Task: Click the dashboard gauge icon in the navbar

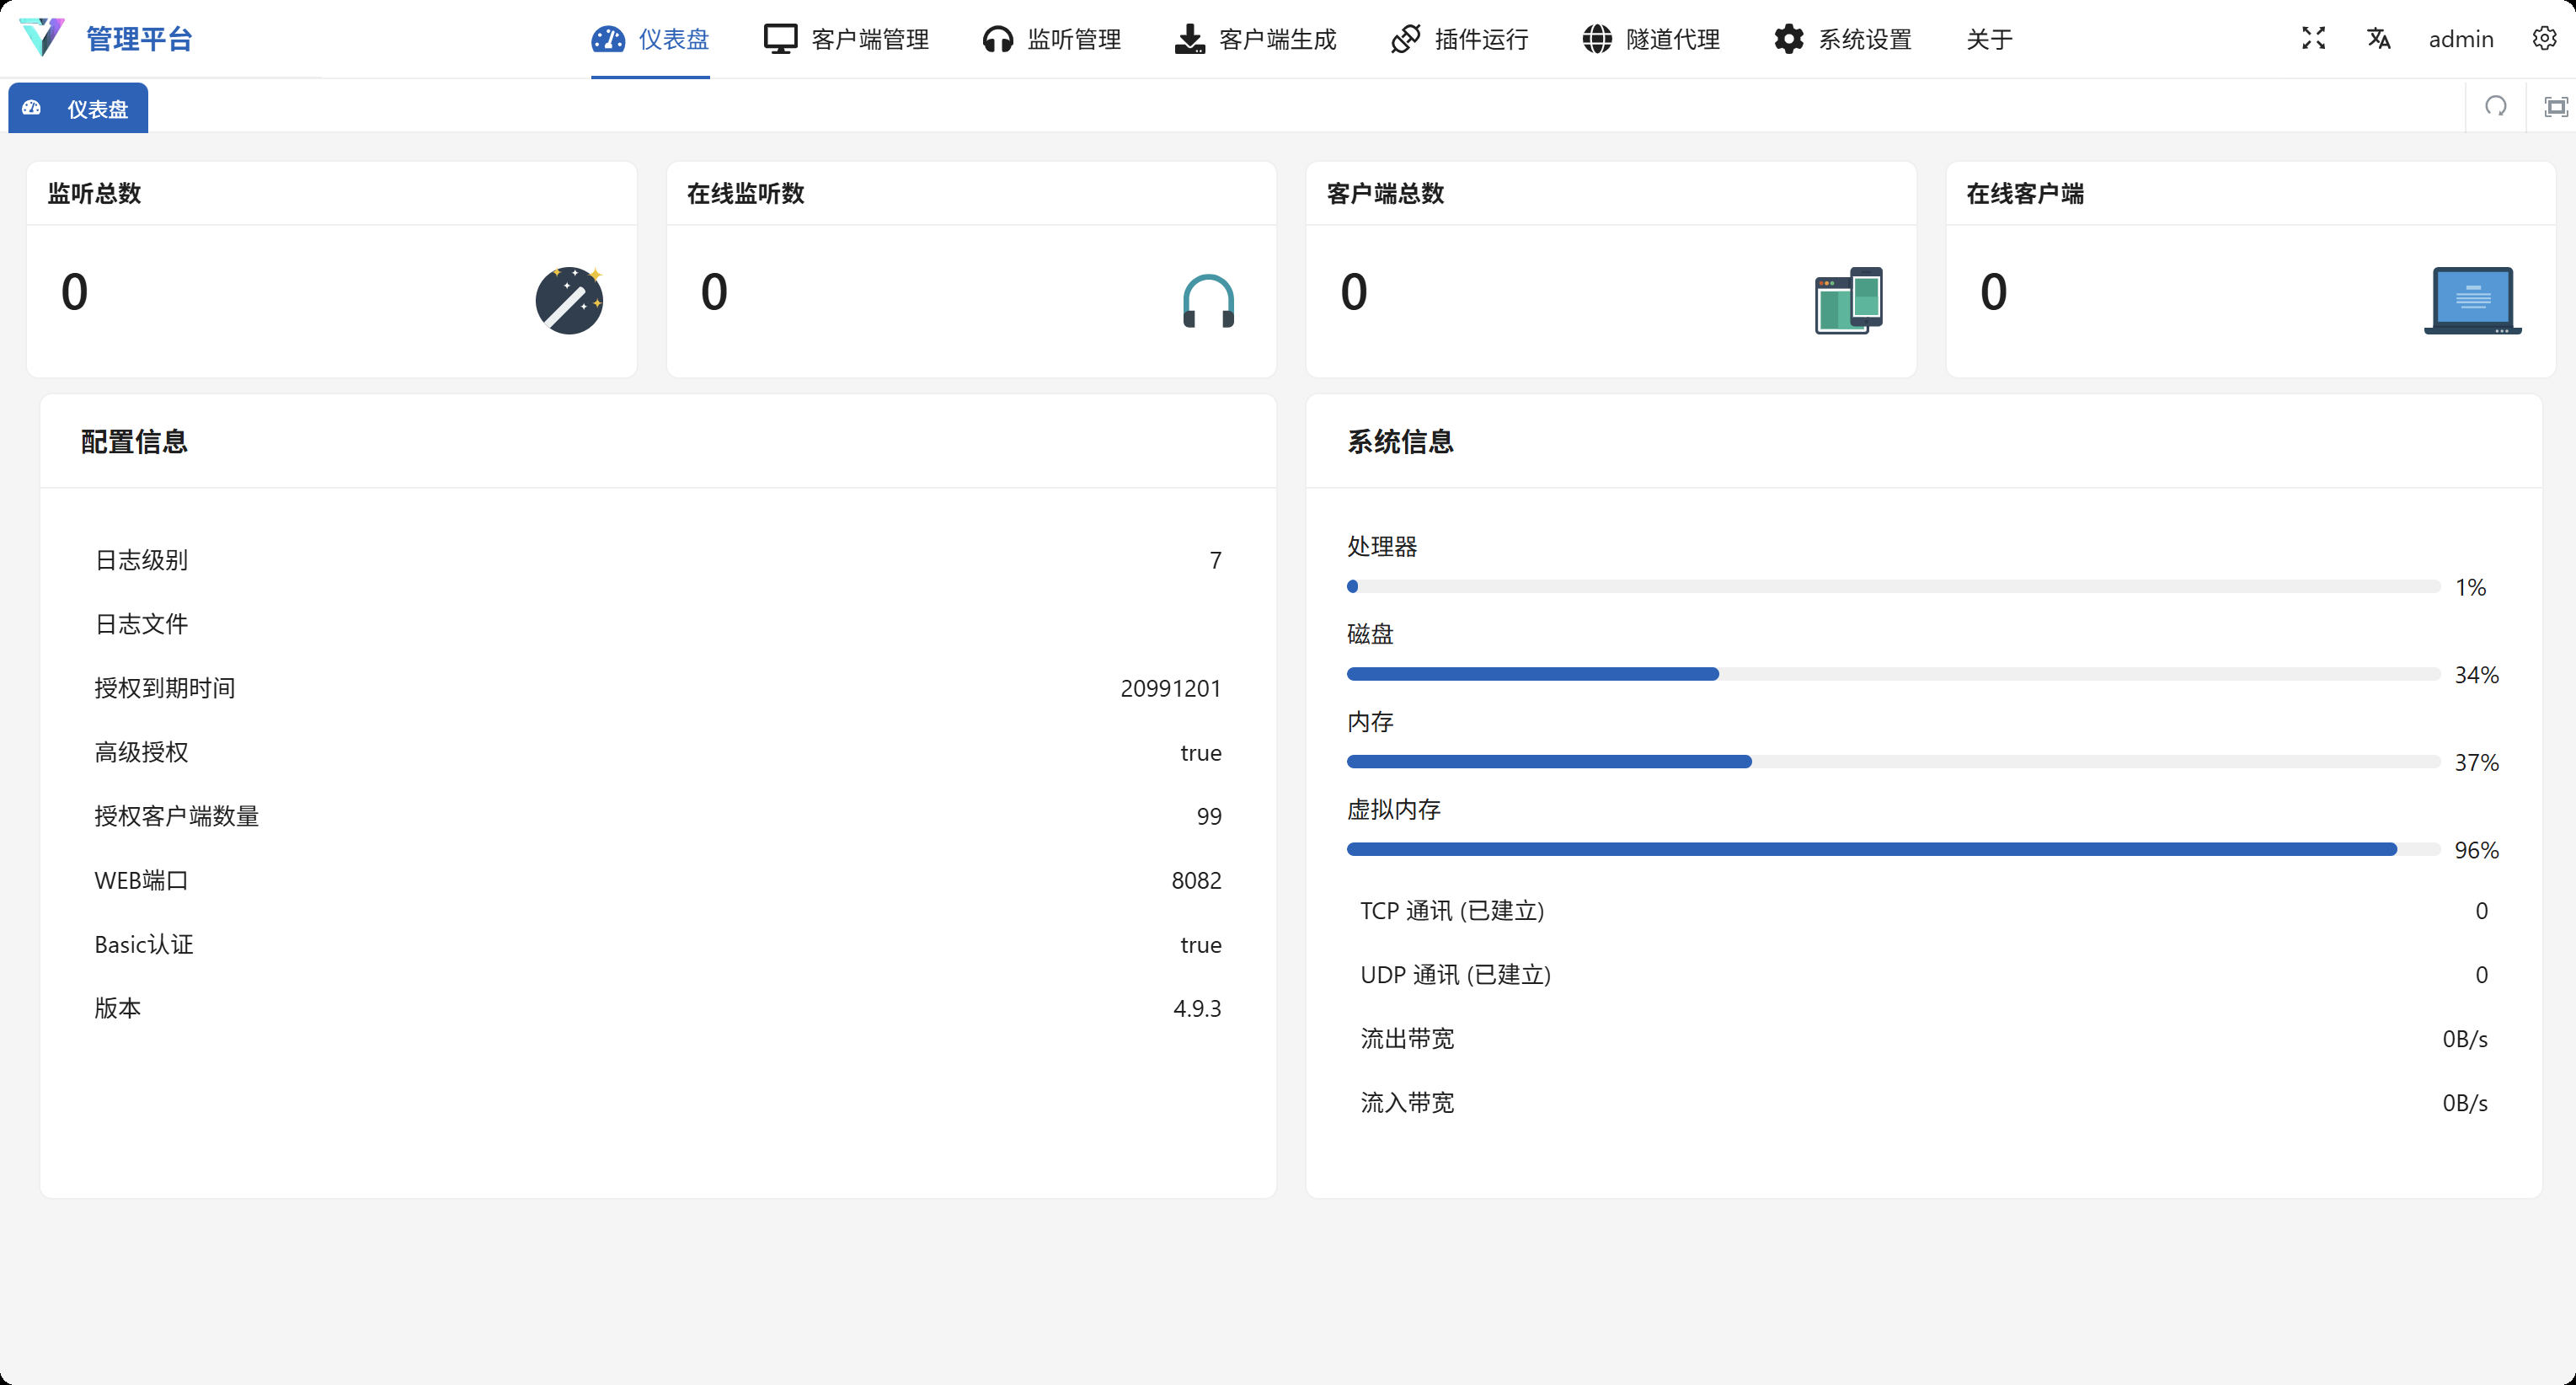Action: coord(608,38)
